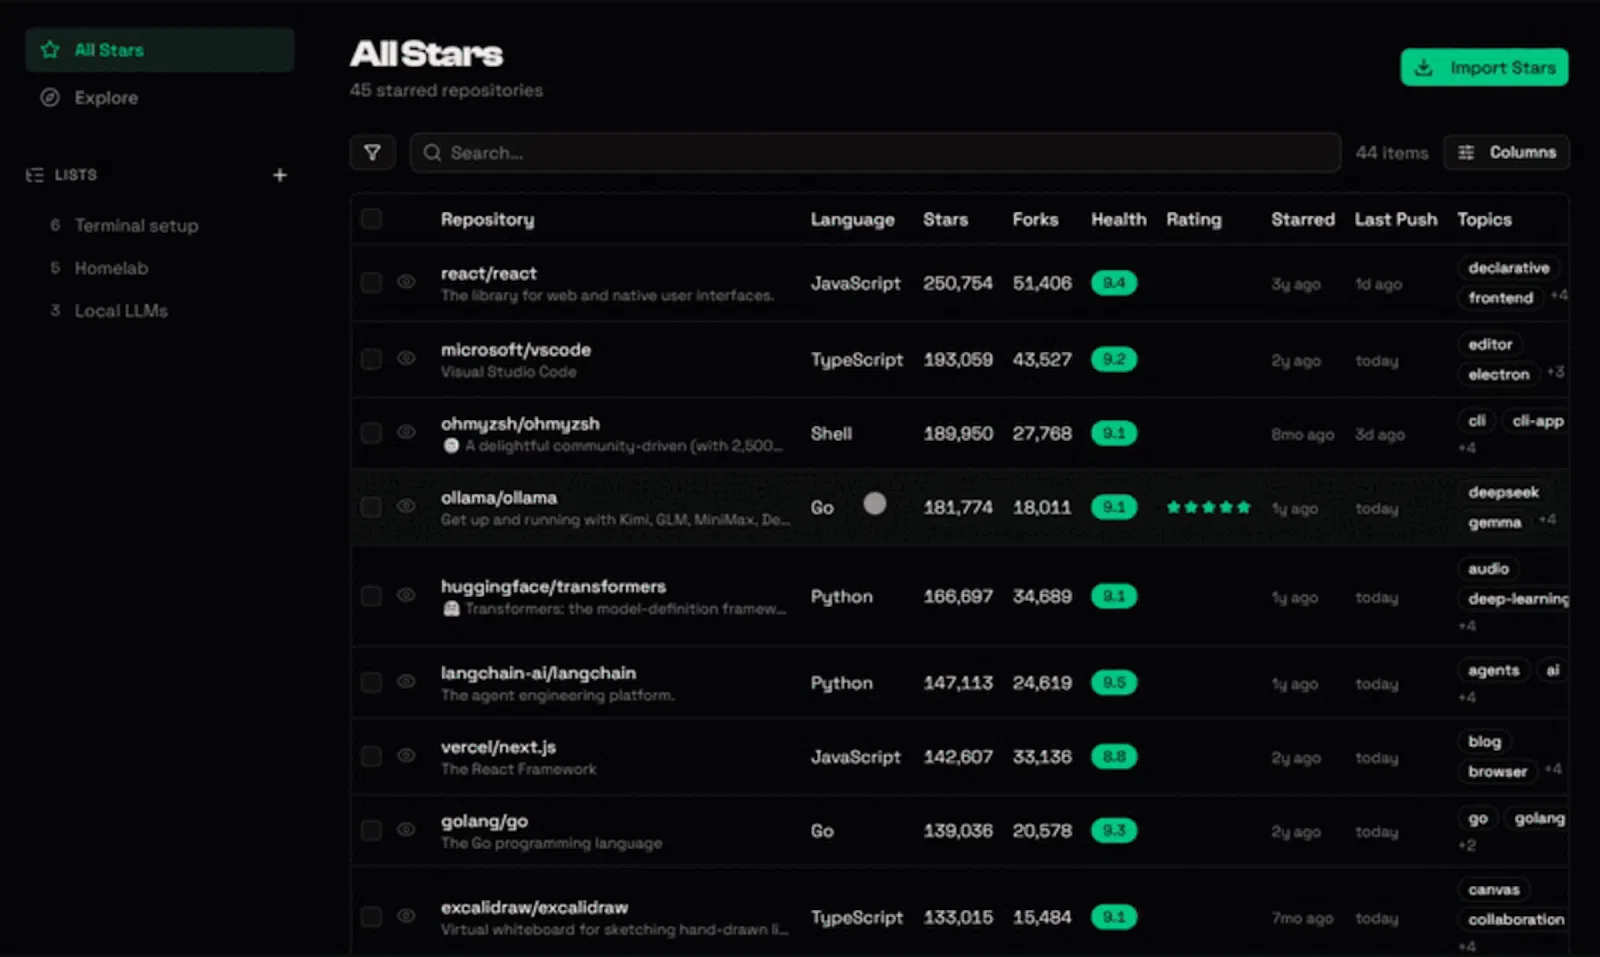Click the magnifier icon in search bar

tap(432, 153)
